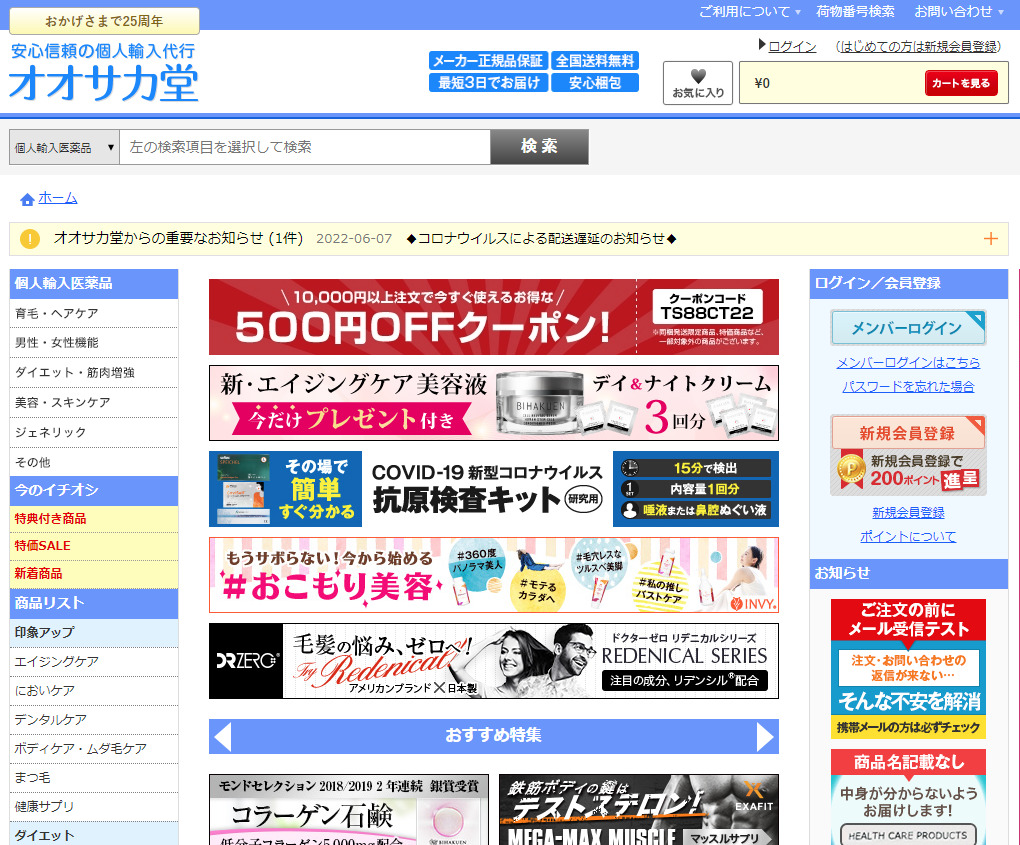1020x845 pixels.
Task: Click the はじめての方は新規会員登録 link
Action: [x=918, y=46]
